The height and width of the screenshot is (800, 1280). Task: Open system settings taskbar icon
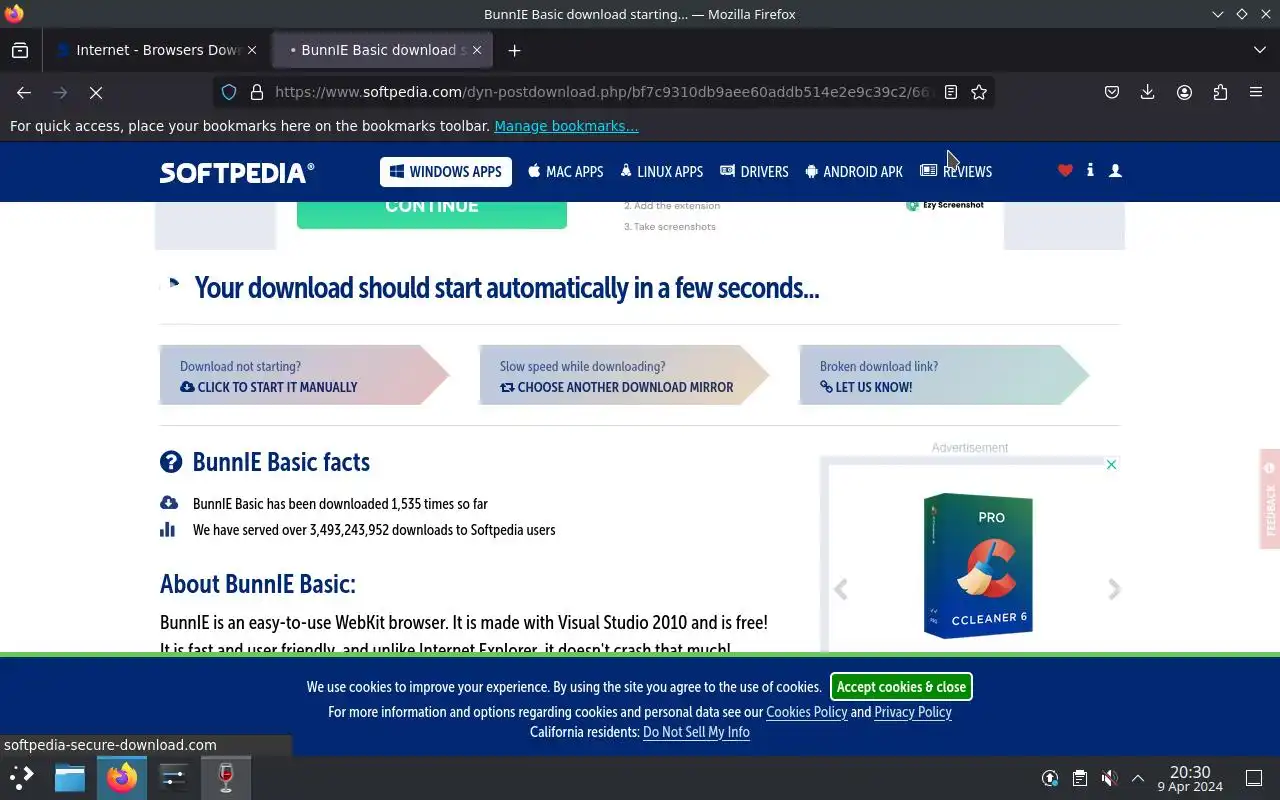coord(174,777)
